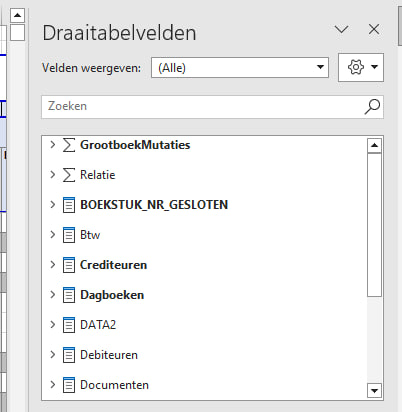Open the gear tools layout menu
Viewport: 402px width, 412px height.
coord(361,67)
